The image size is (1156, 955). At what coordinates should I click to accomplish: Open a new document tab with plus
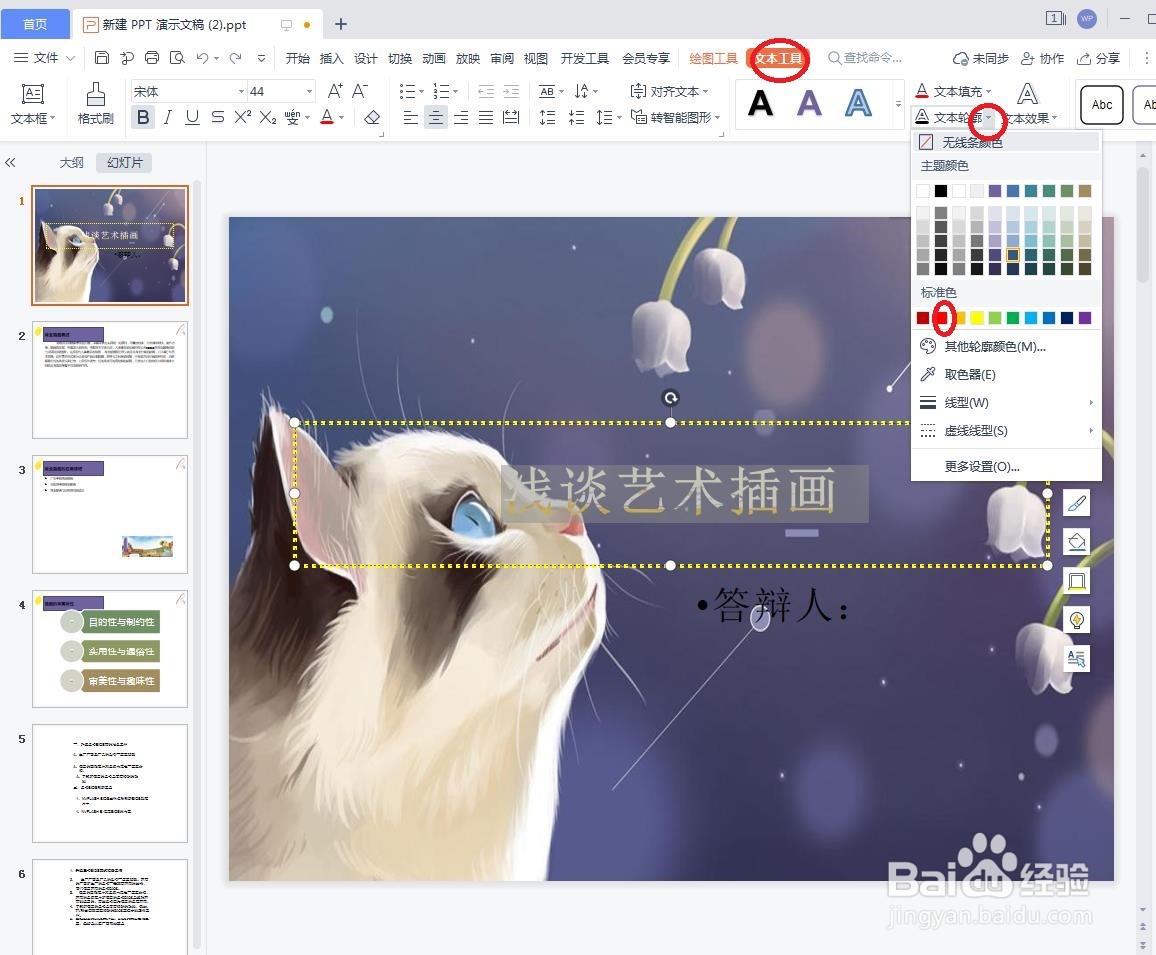(x=341, y=24)
